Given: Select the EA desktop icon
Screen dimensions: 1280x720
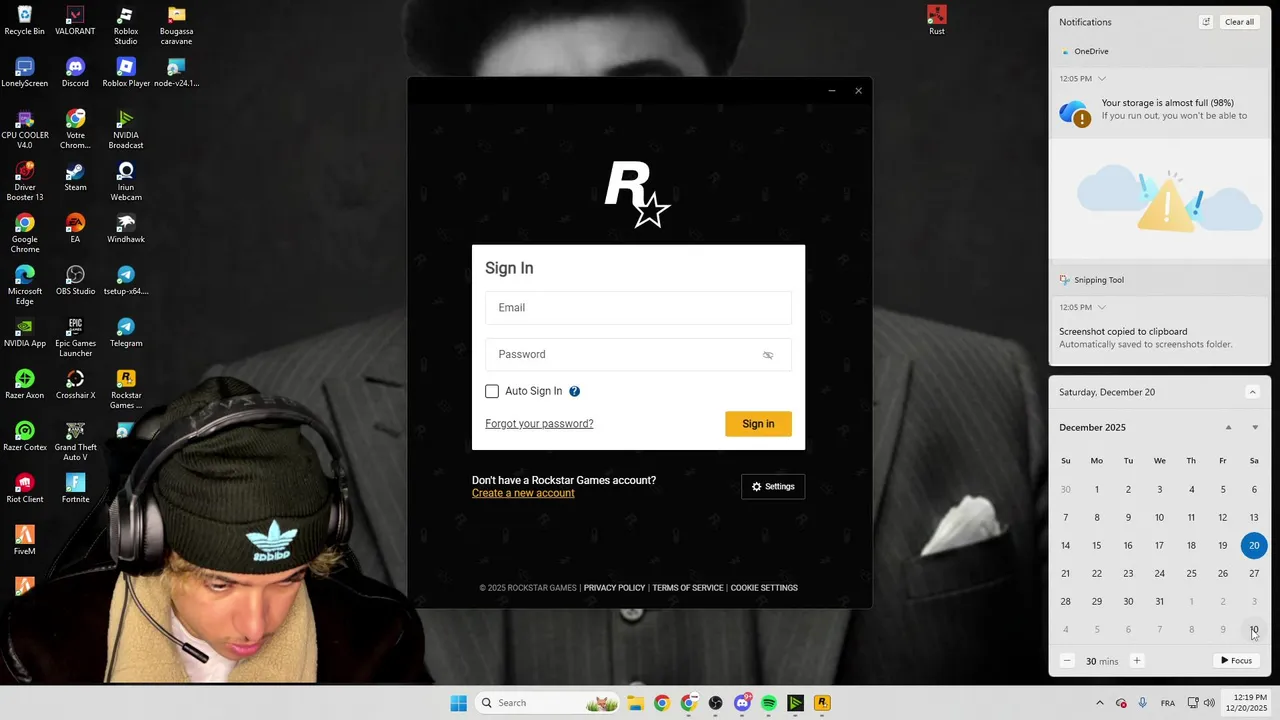Looking at the screenshot, I should (75, 229).
